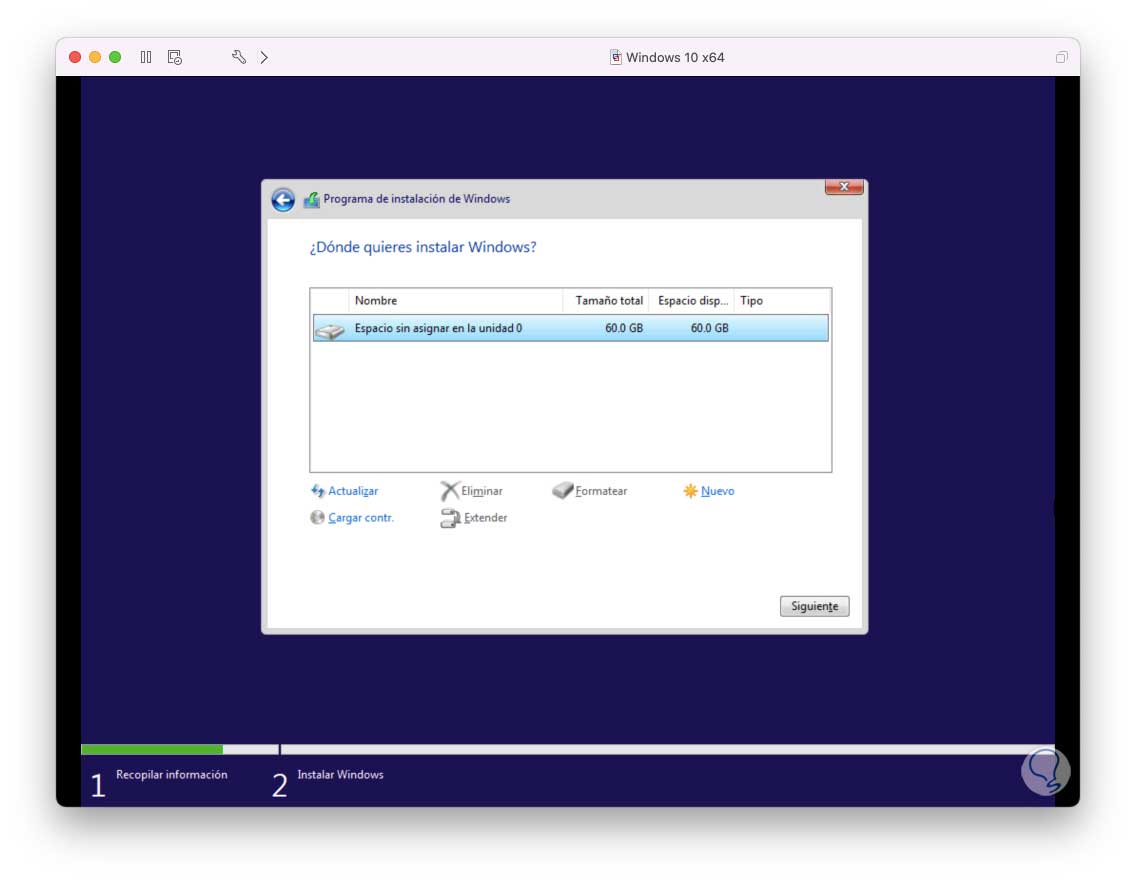This screenshot has width=1136, height=881.
Task: Click the 'Windows 10 x64' window title
Action: click(x=675, y=57)
